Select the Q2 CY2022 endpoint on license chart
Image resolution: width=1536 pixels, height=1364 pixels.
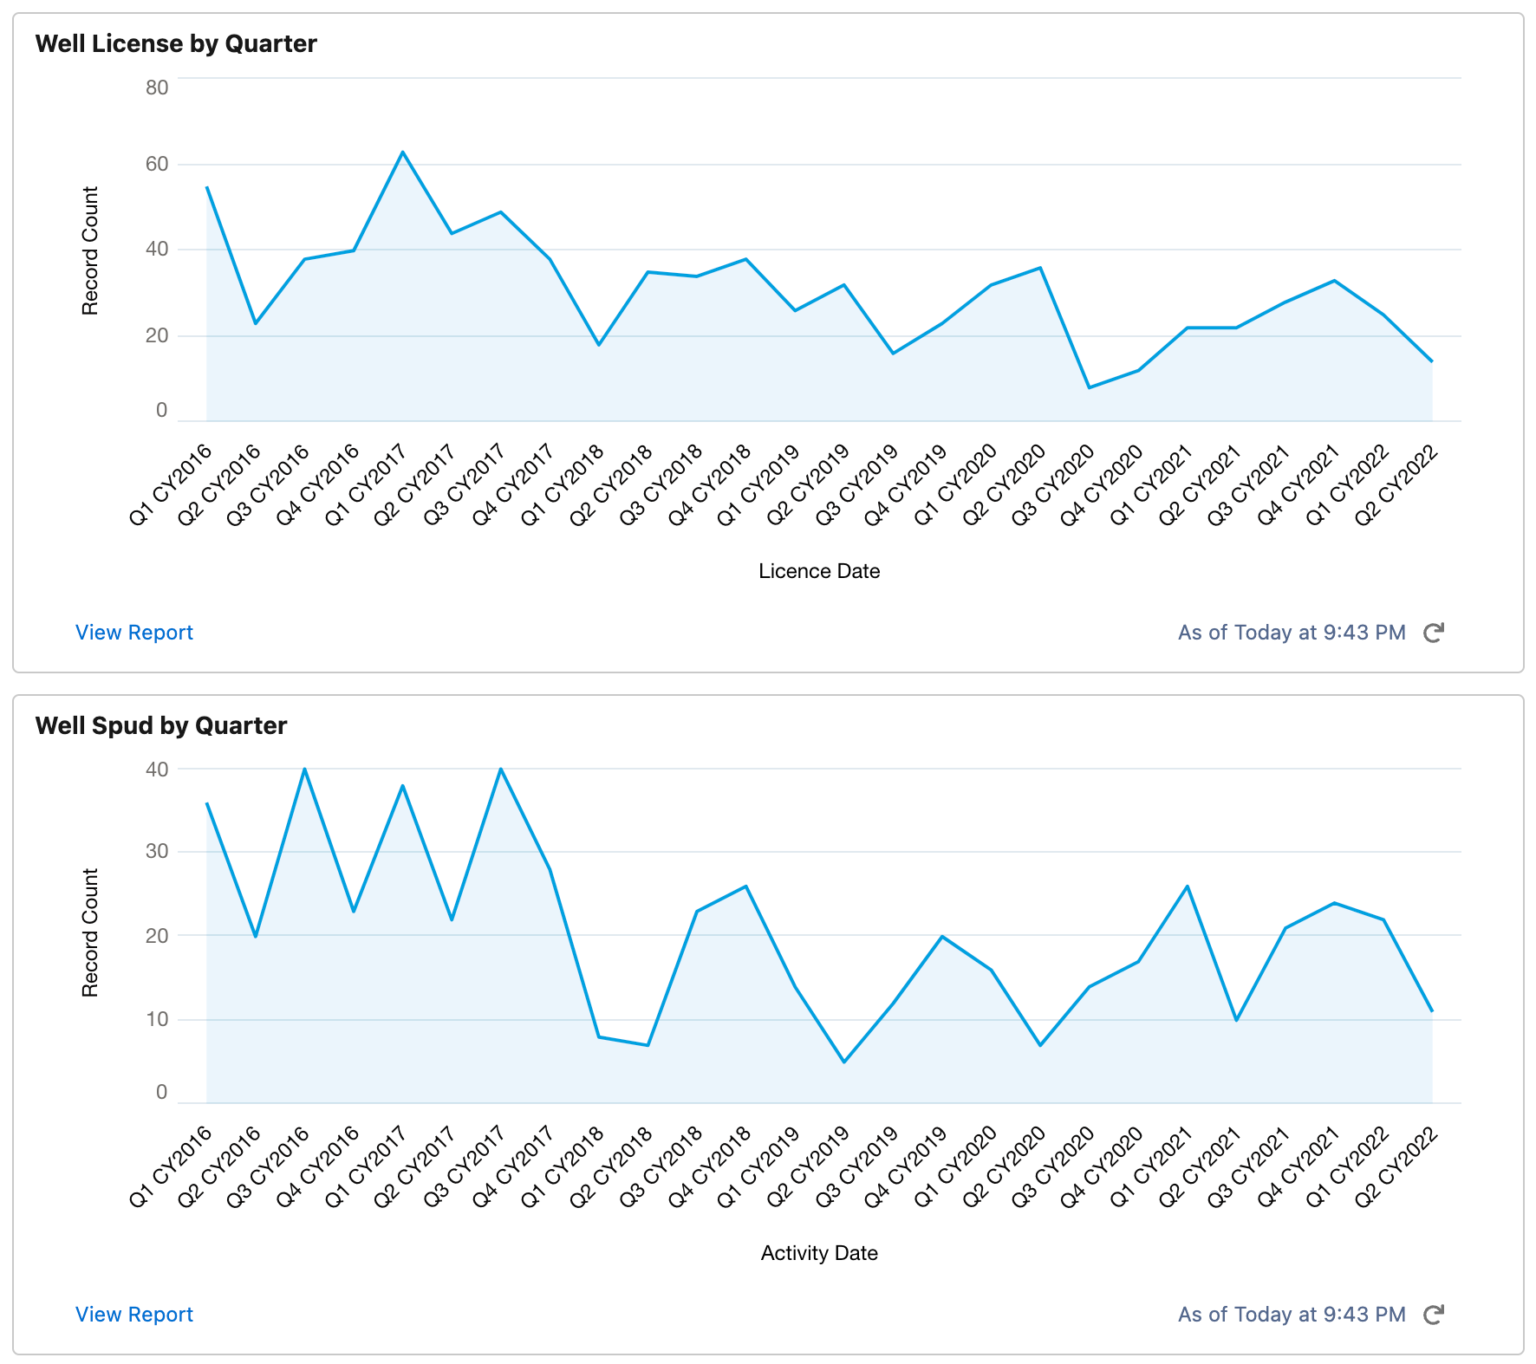(x=1433, y=362)
